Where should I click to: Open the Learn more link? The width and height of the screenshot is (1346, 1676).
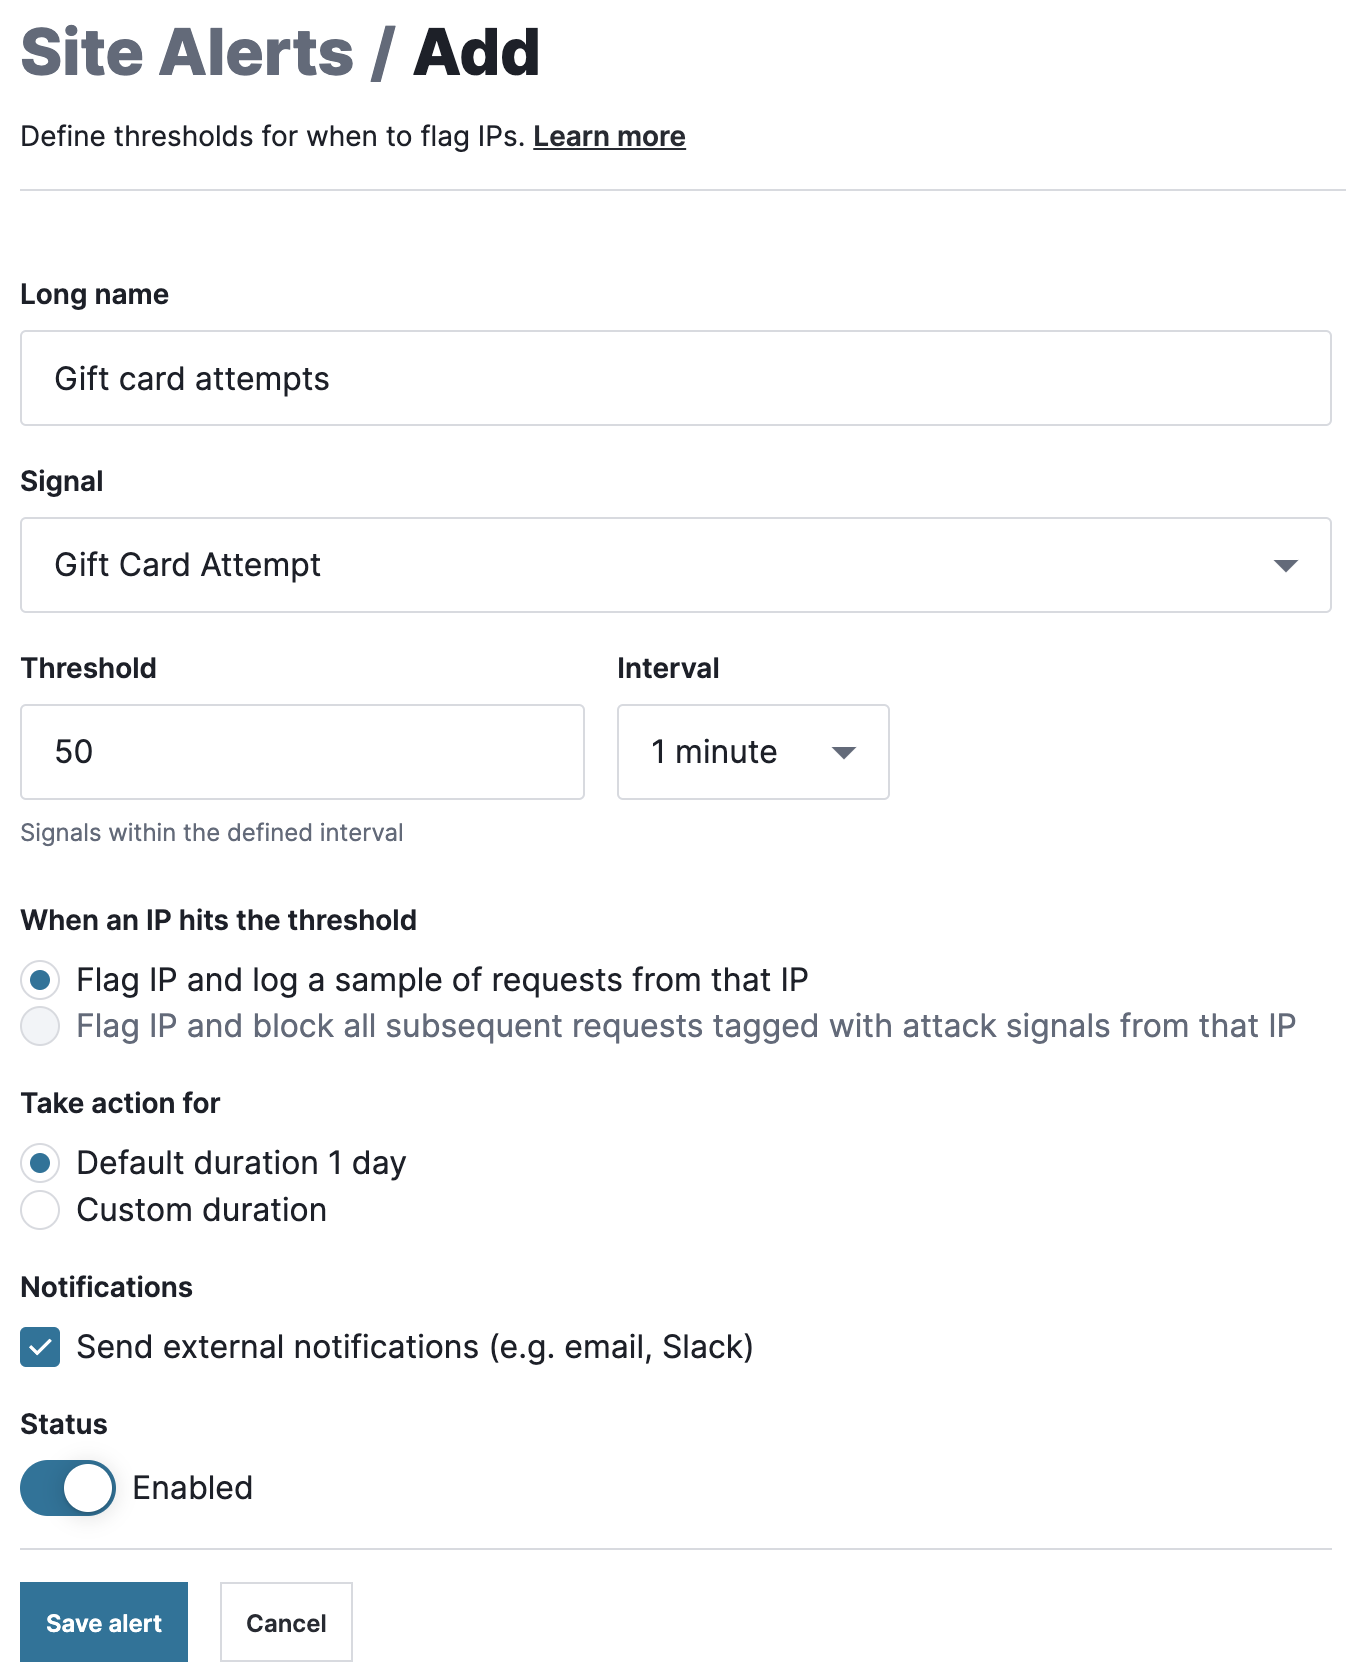(609, 136)
